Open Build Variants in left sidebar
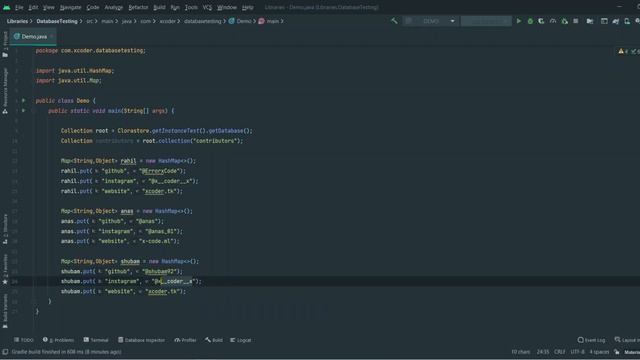 click(x=5, y=311)
